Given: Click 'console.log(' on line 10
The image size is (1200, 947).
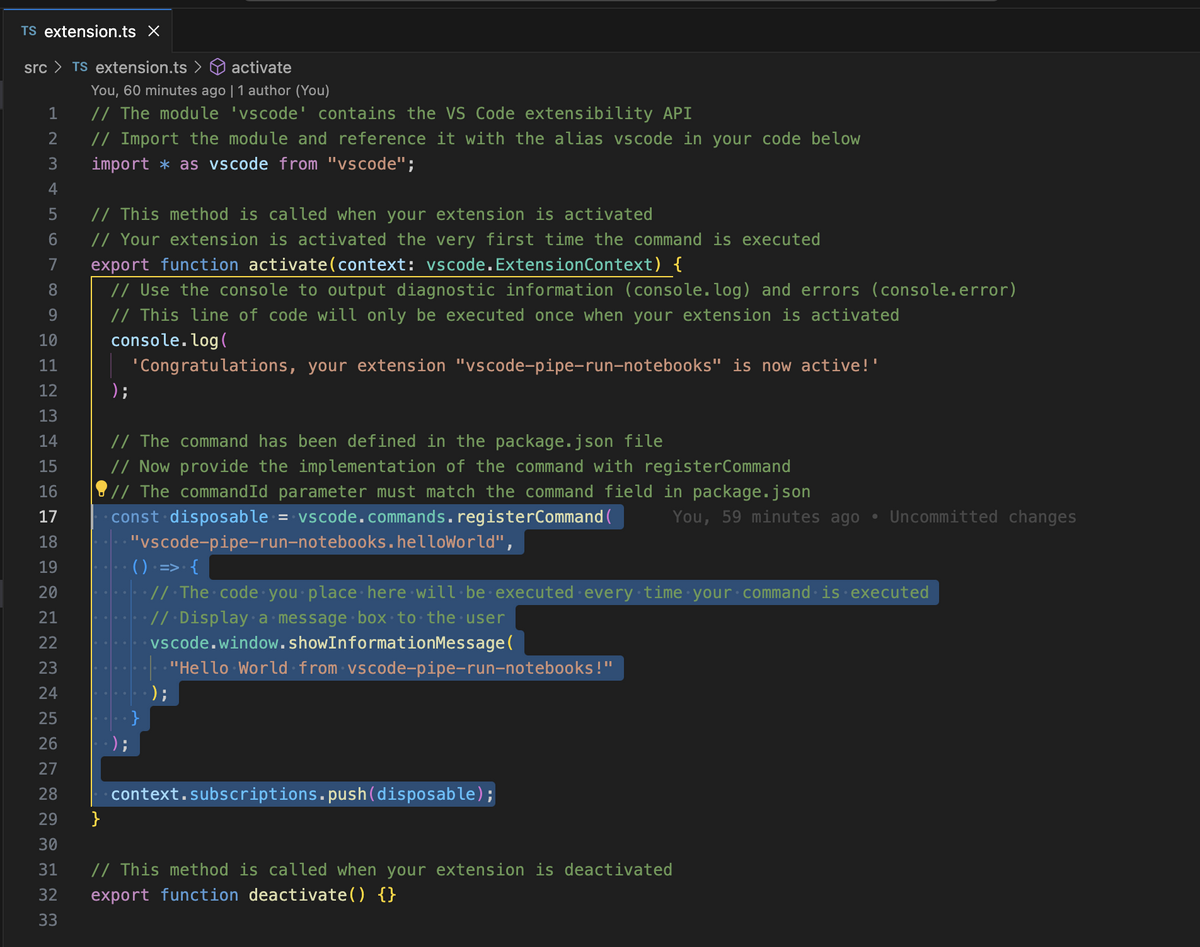Looking at the screenshot, I should tap(170, 340).
